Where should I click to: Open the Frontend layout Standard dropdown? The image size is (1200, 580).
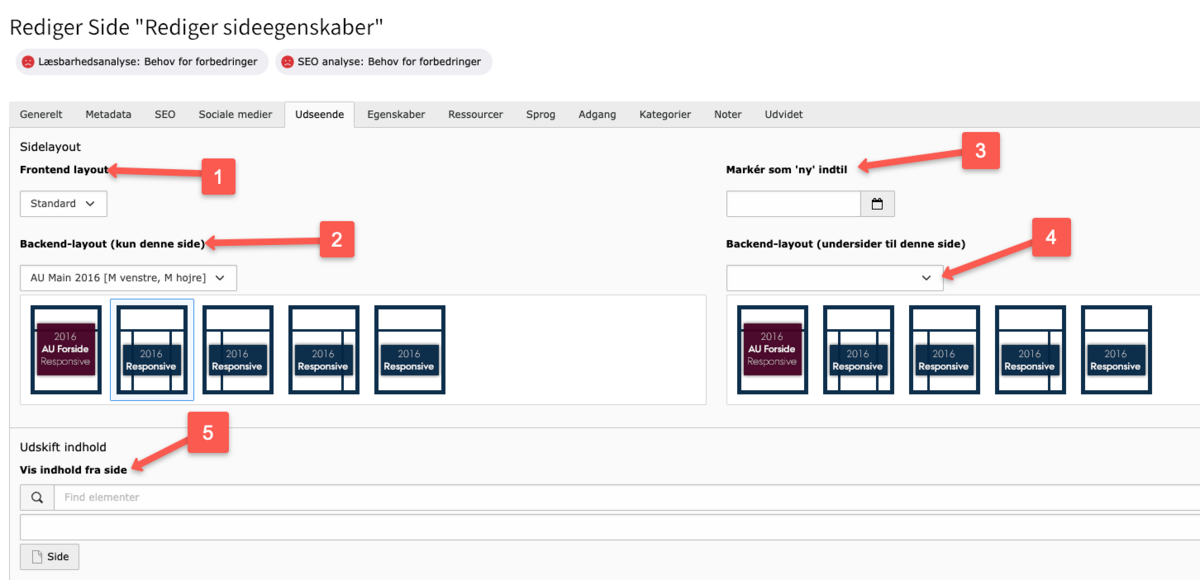[x=63, y=204]
